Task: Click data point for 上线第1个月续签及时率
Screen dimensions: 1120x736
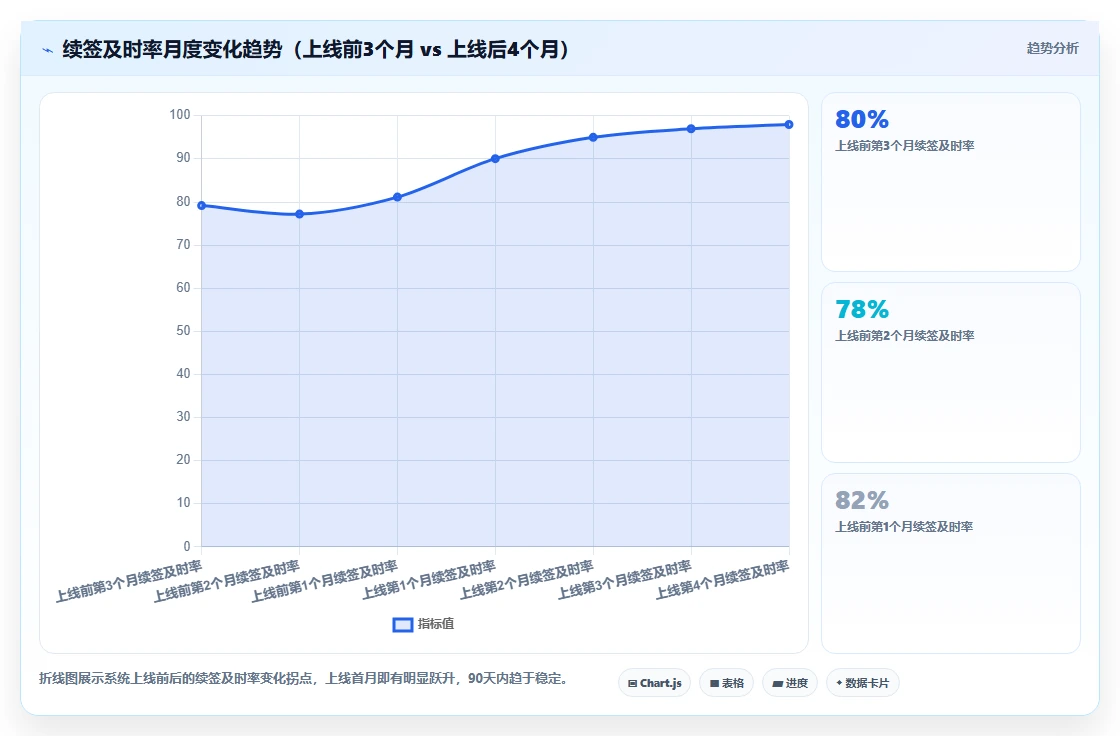Action: tap(495, 159)
